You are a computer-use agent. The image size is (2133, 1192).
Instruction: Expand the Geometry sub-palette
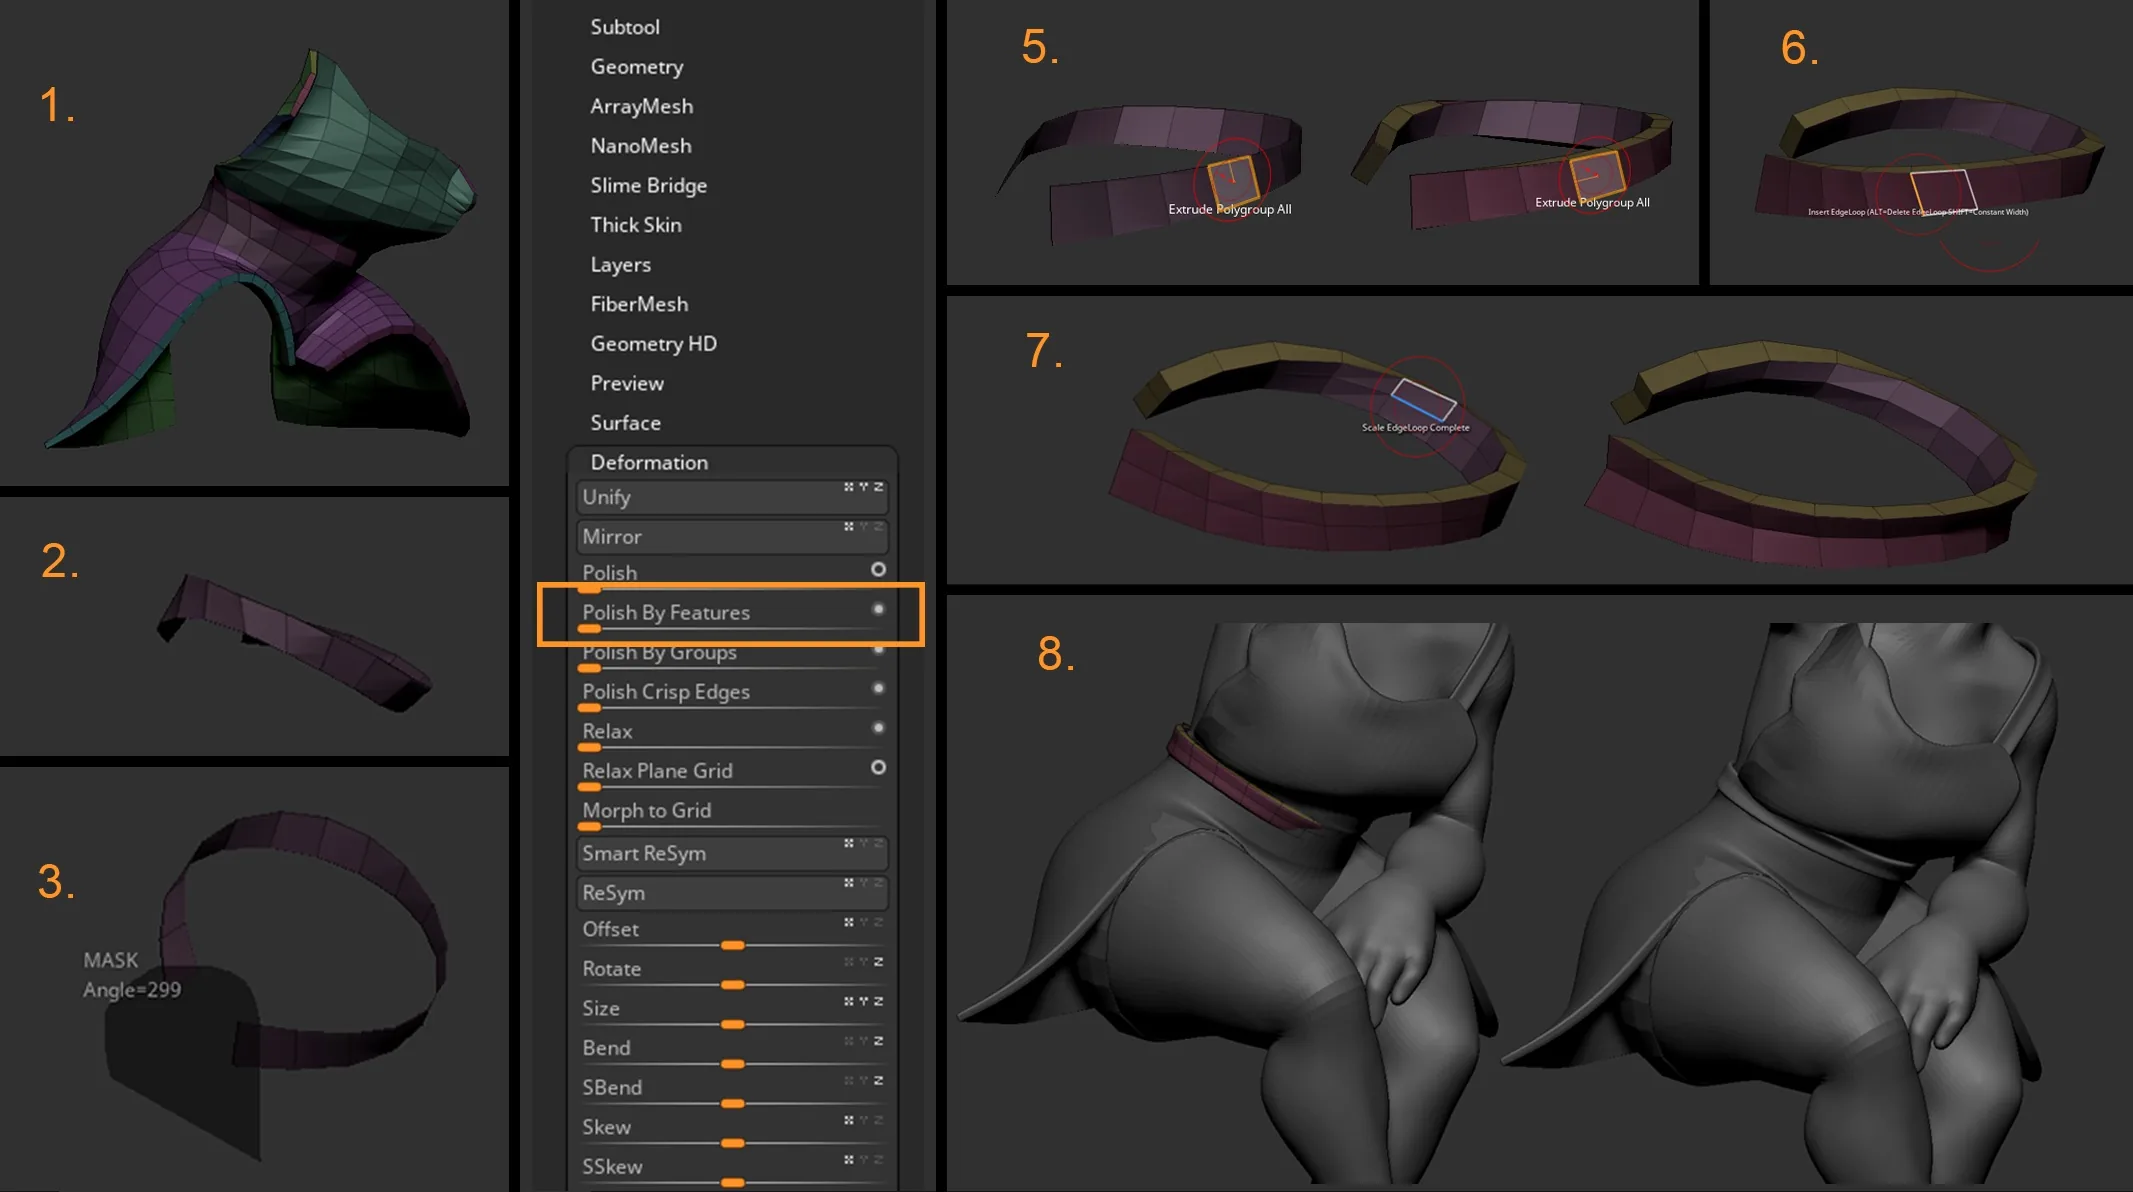click(x=637, y=67)
